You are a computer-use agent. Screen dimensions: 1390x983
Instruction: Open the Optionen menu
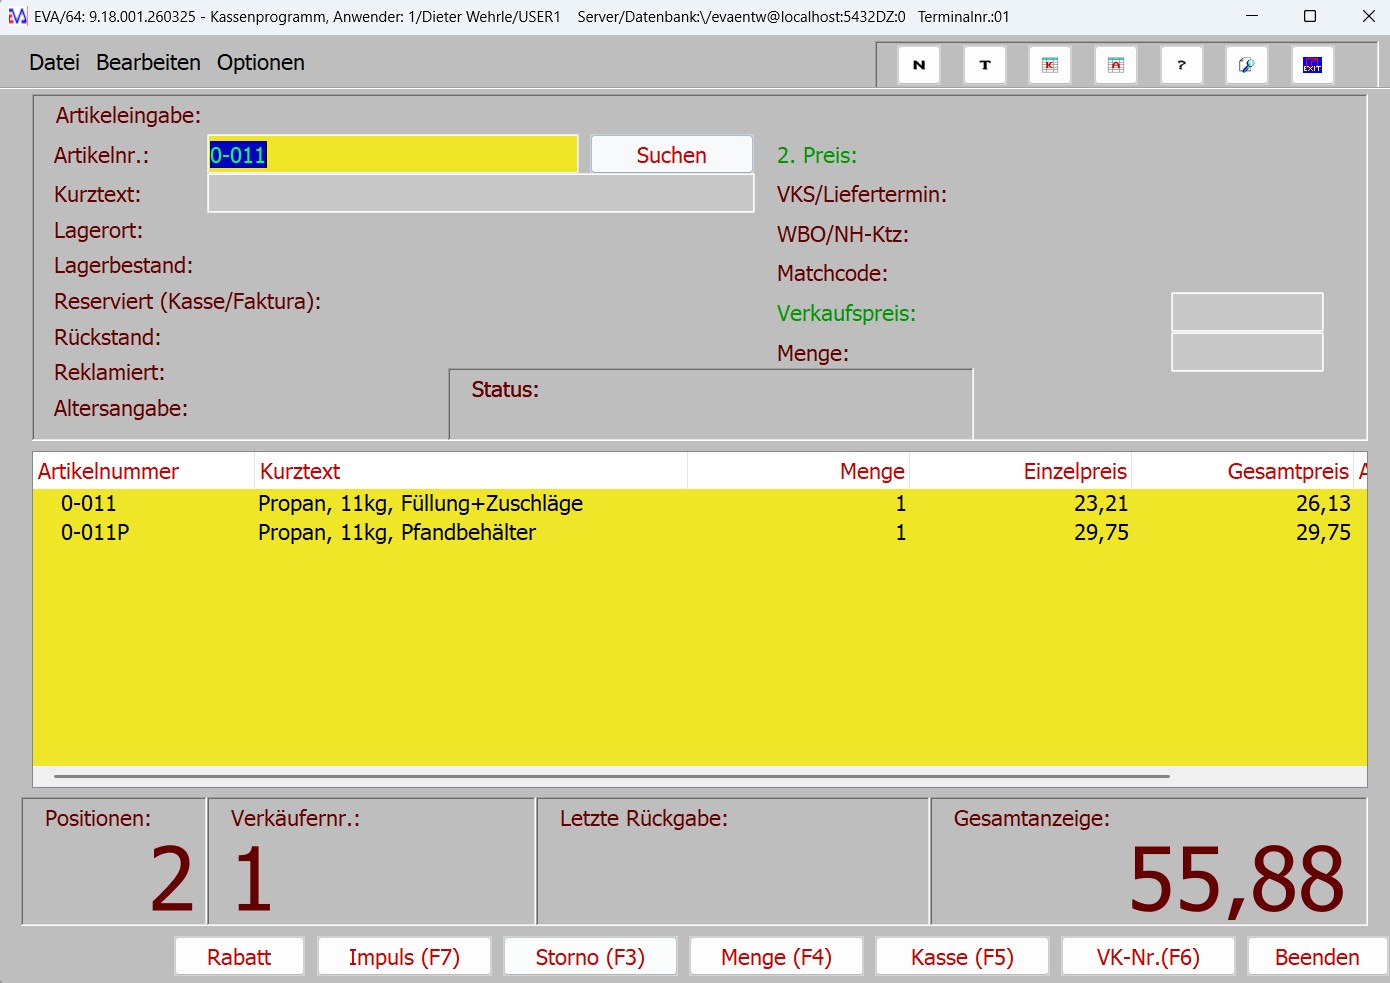[x=260, y=63]
